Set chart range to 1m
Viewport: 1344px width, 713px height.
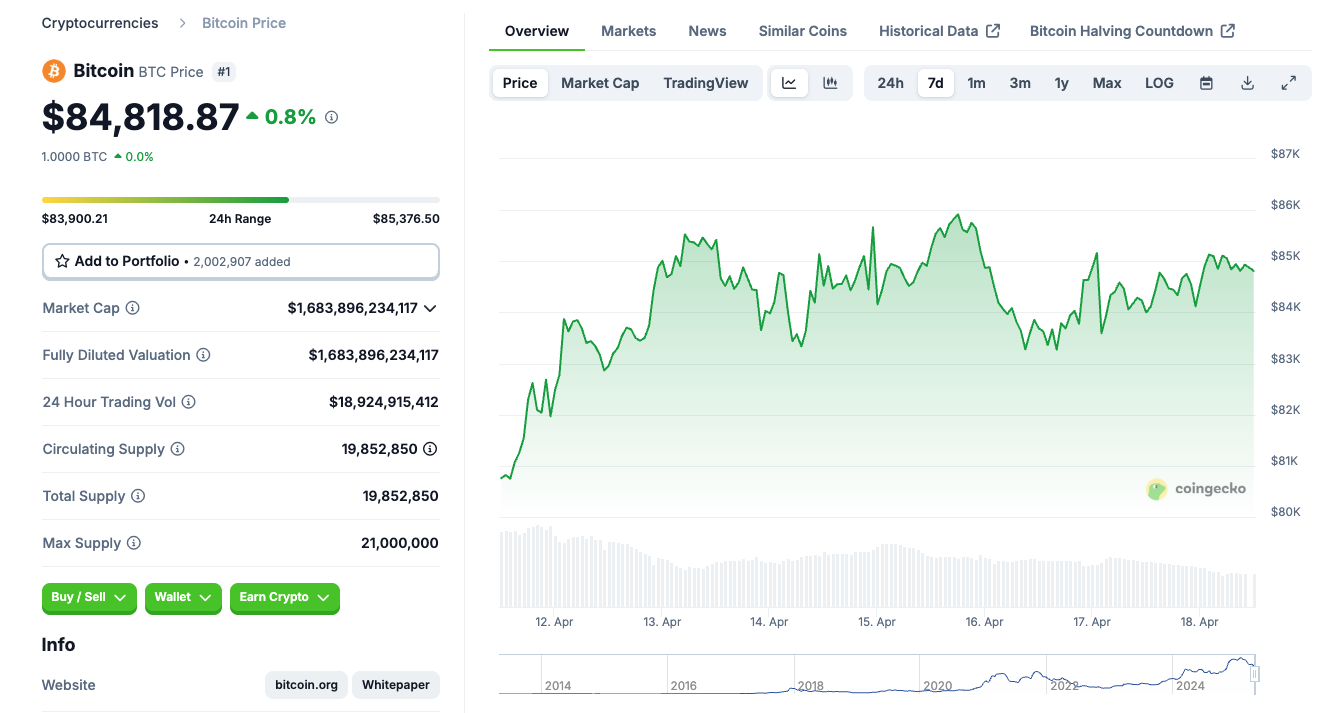[x=977, y=83]
